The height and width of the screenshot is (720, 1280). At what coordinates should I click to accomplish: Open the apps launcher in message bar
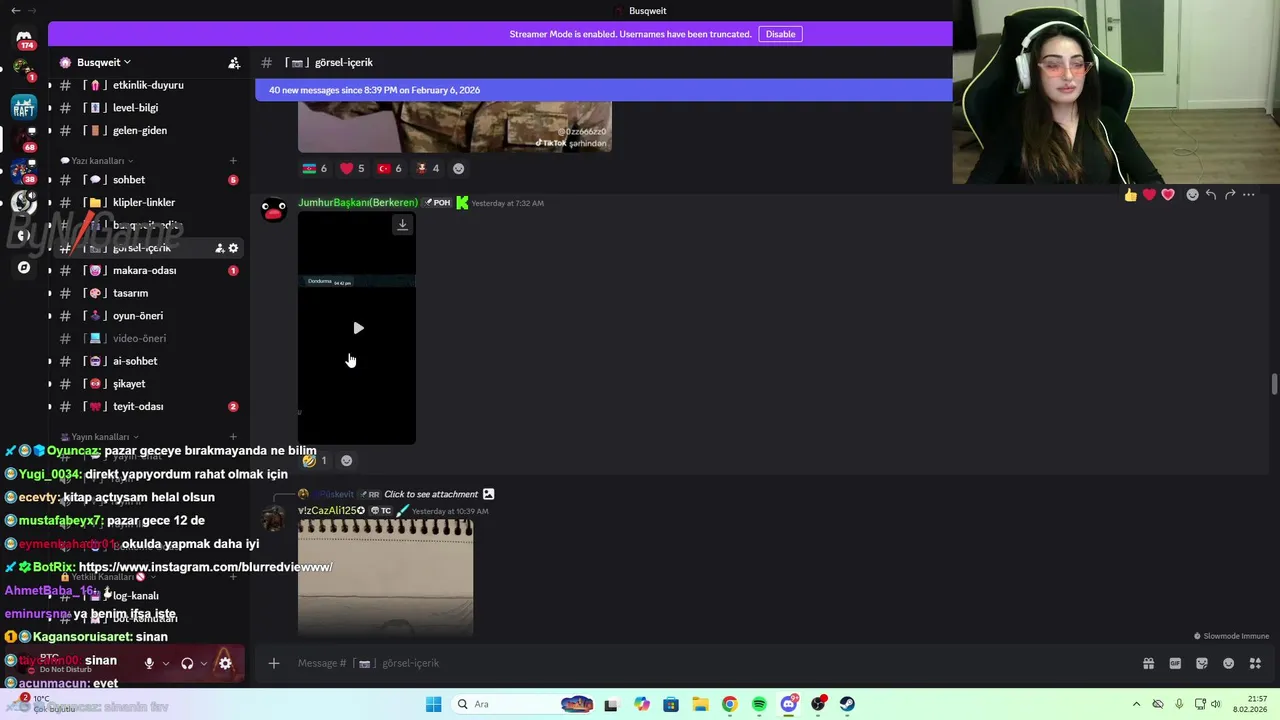tap(1255, 663)
